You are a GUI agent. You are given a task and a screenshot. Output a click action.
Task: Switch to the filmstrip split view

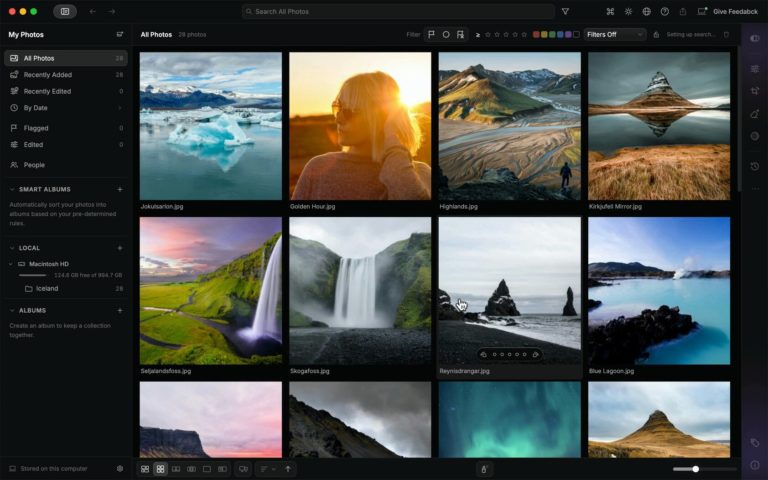[222, 469]
